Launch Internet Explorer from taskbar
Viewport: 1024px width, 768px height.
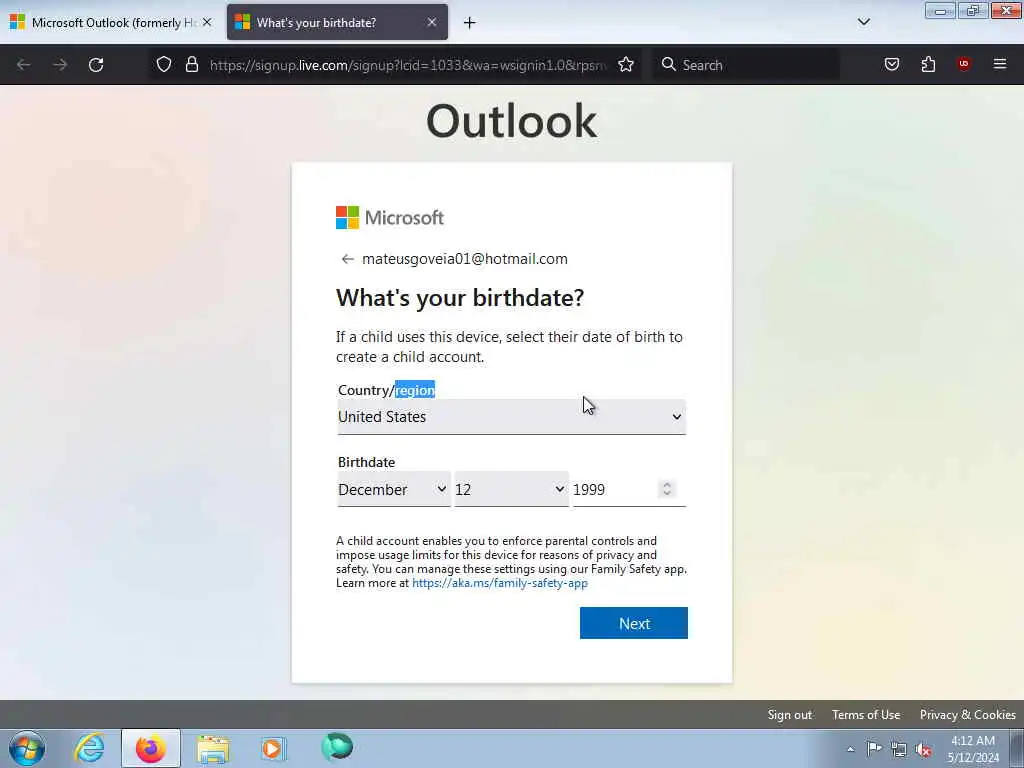[89, 748]
